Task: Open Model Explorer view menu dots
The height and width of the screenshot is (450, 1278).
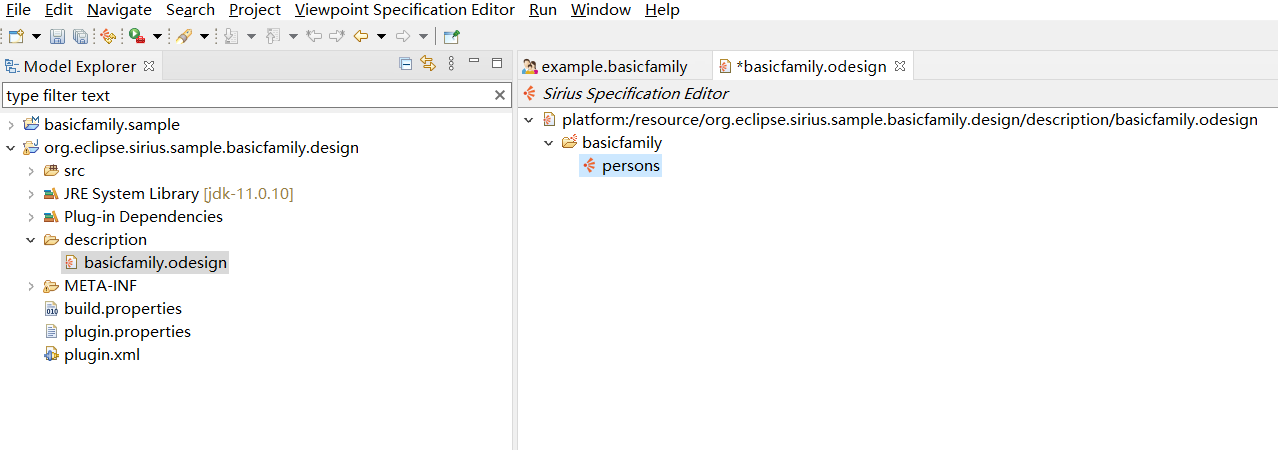Action: coord(451,64)
